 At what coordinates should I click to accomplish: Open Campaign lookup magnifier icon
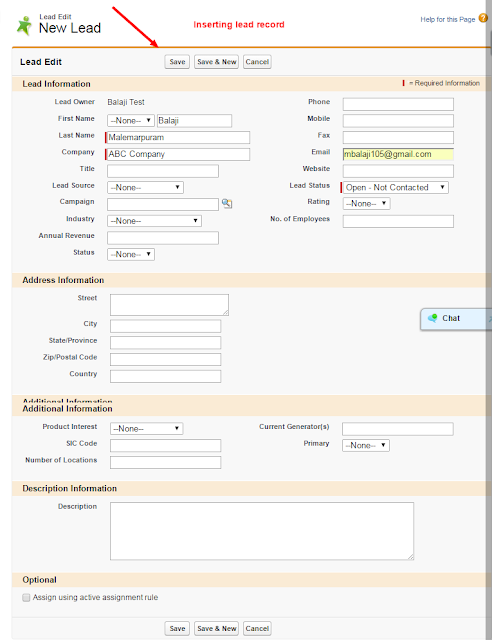[x=227, y=203]
